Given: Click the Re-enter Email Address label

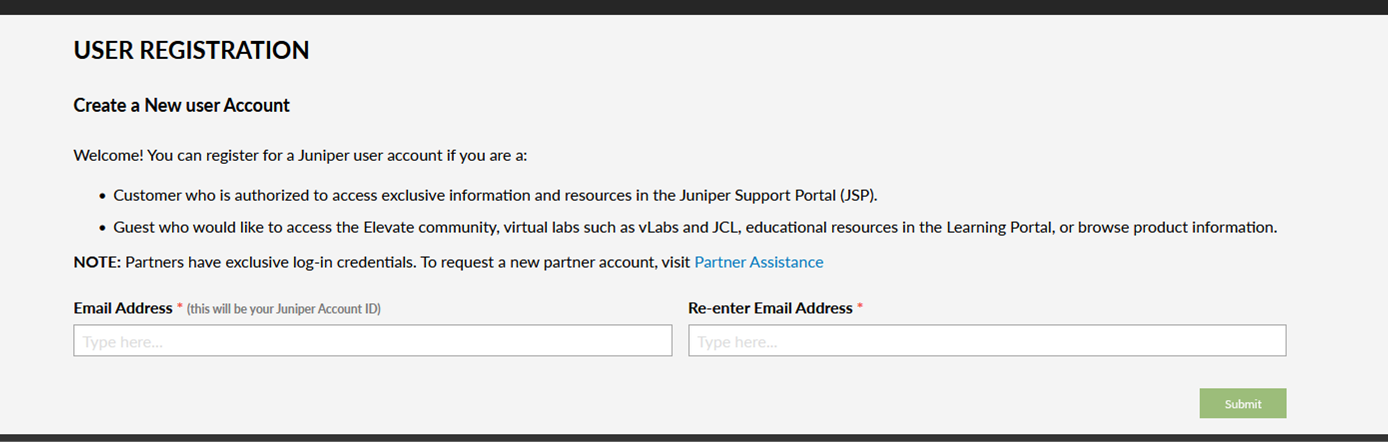Looking at the screenshot, I should point(770,308).
